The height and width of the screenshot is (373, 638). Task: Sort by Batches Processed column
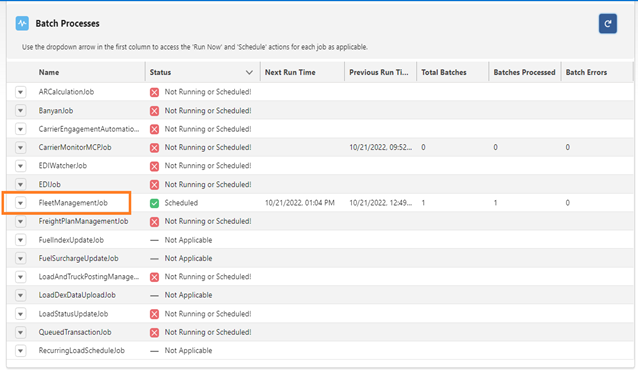point(524,72)
